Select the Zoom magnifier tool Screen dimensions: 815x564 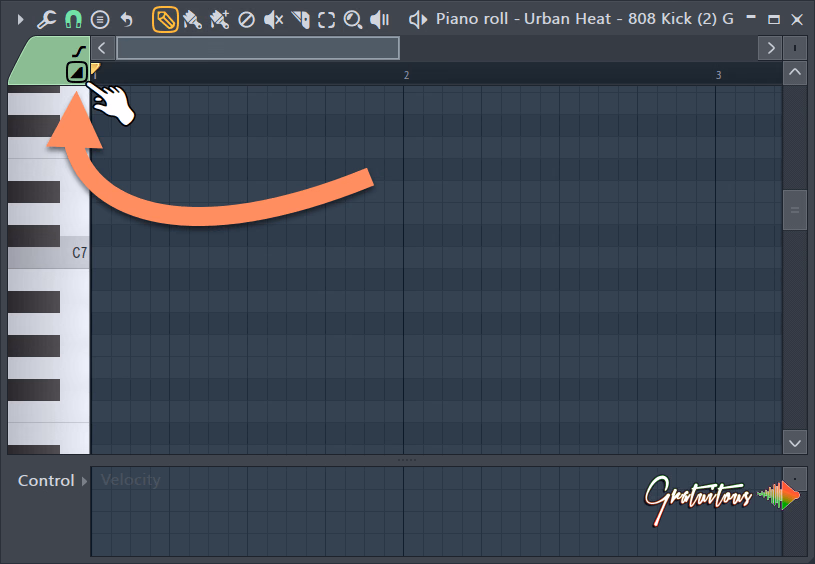pyautogui.click(x=353, y=20)
